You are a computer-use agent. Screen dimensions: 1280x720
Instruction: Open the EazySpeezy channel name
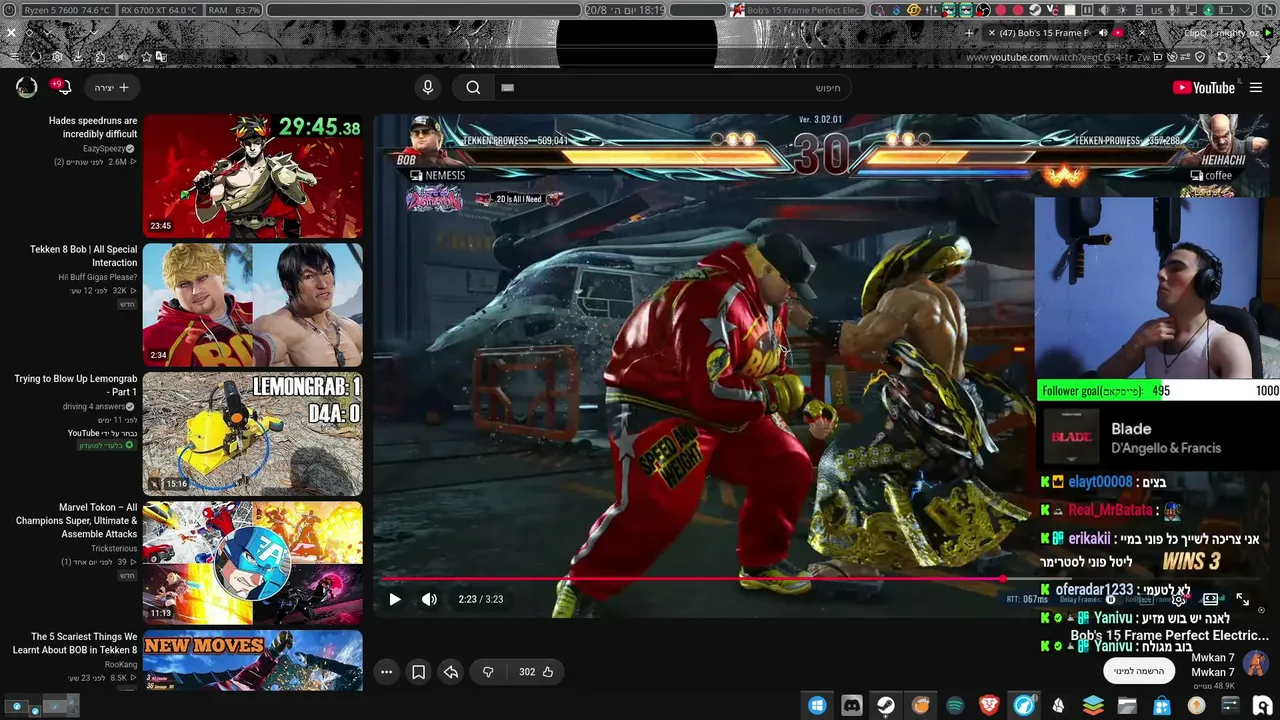pos(104,148)
